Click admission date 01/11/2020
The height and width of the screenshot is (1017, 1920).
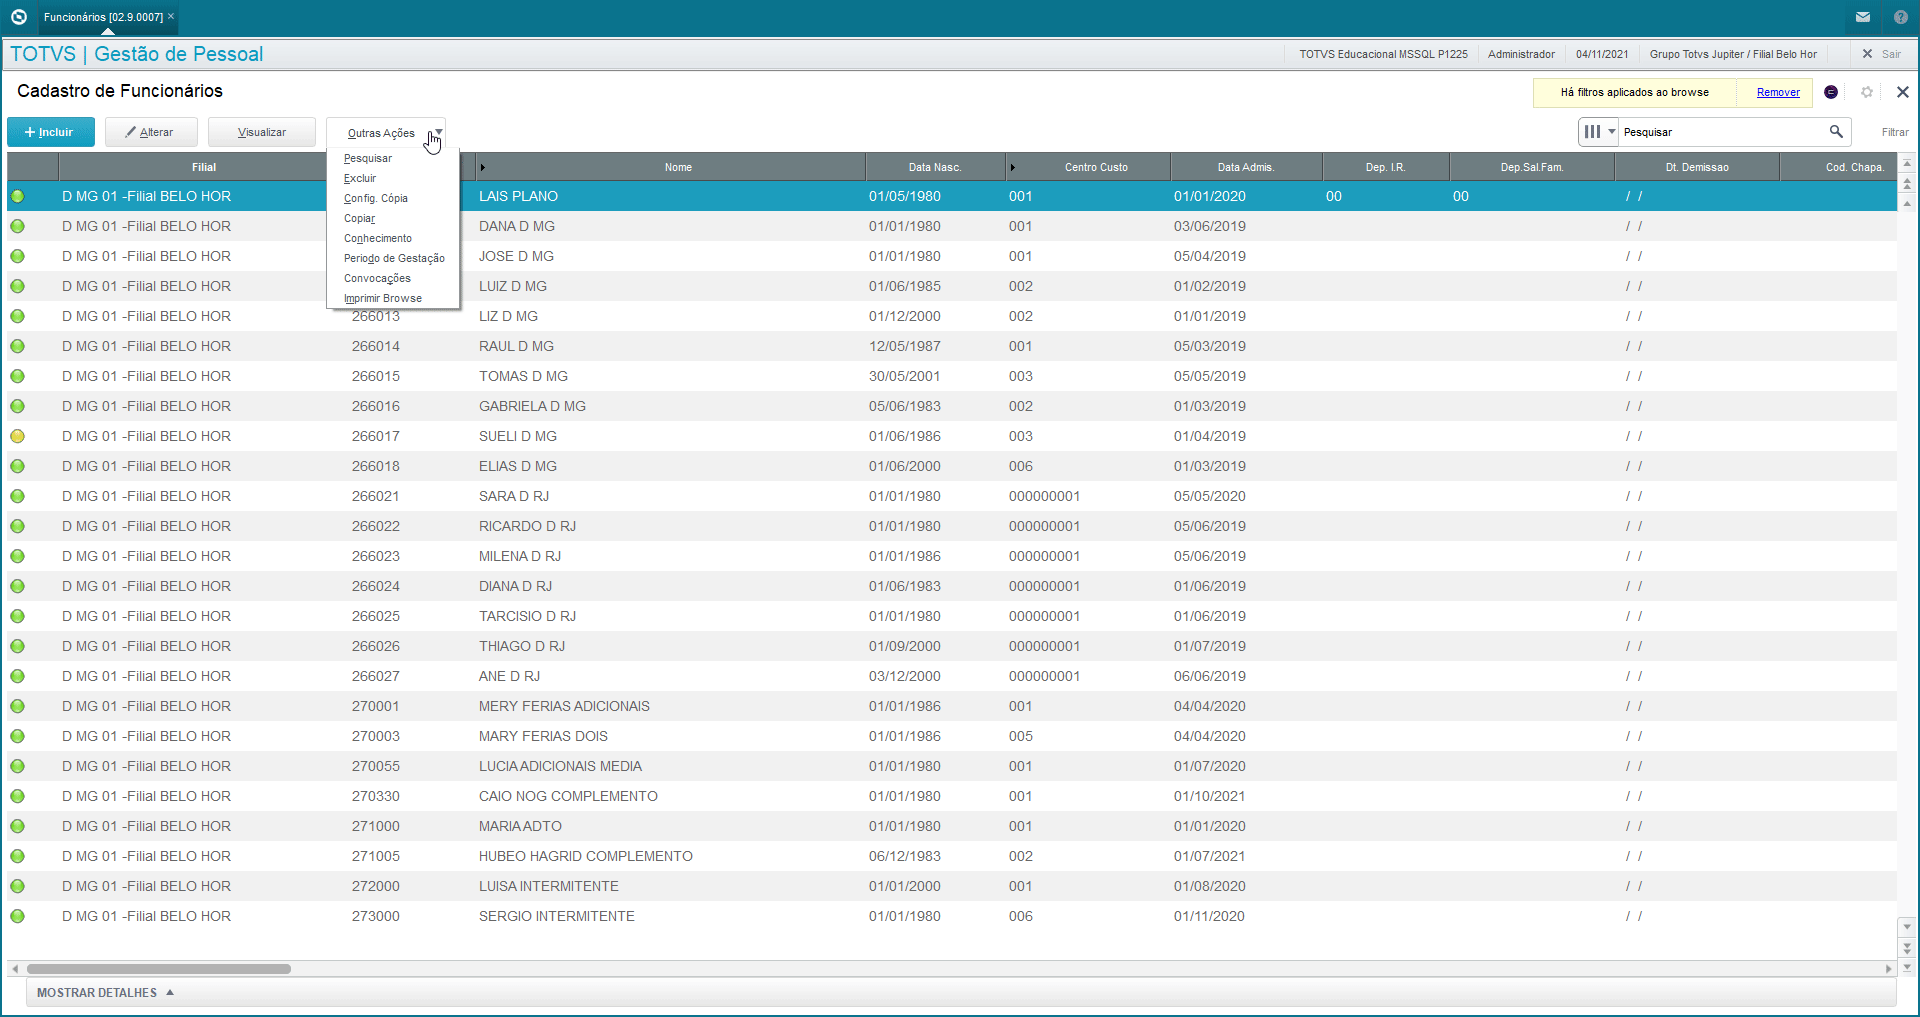[1209, 916]
